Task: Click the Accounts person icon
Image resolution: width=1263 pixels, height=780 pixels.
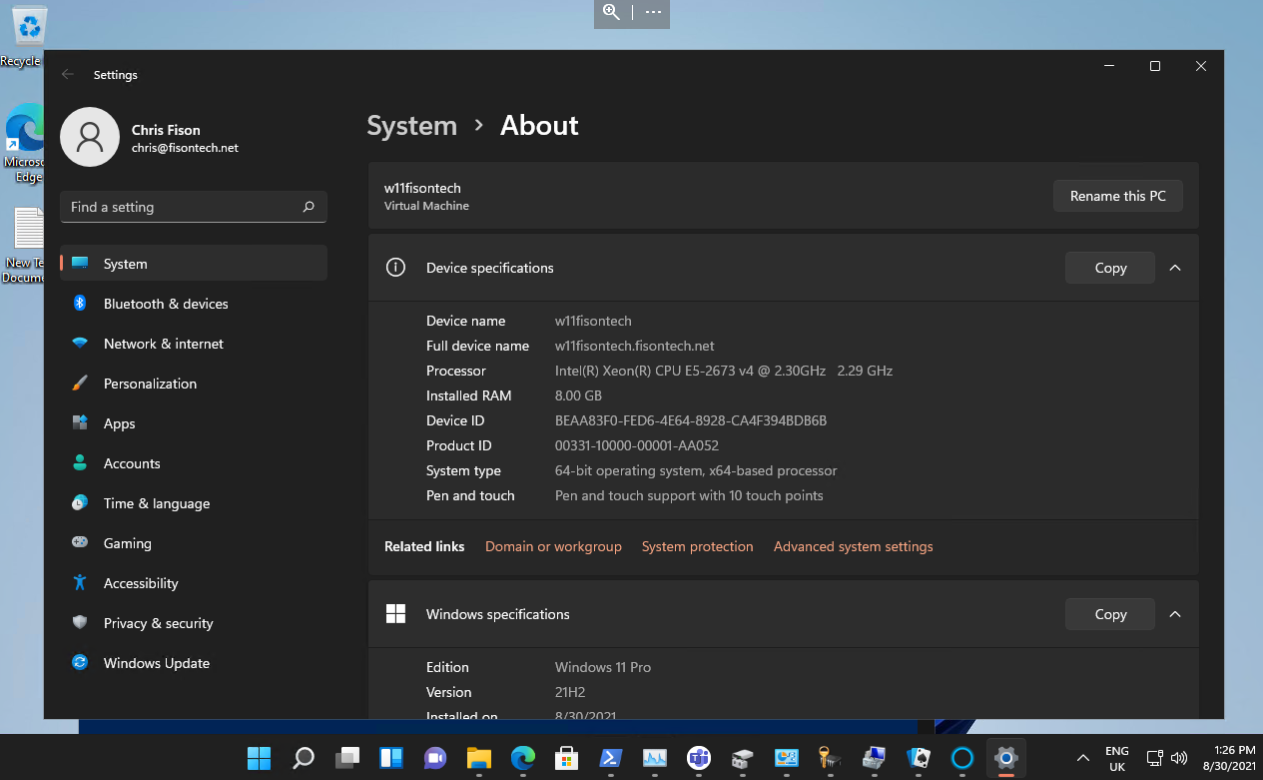Action: [80, 463]
